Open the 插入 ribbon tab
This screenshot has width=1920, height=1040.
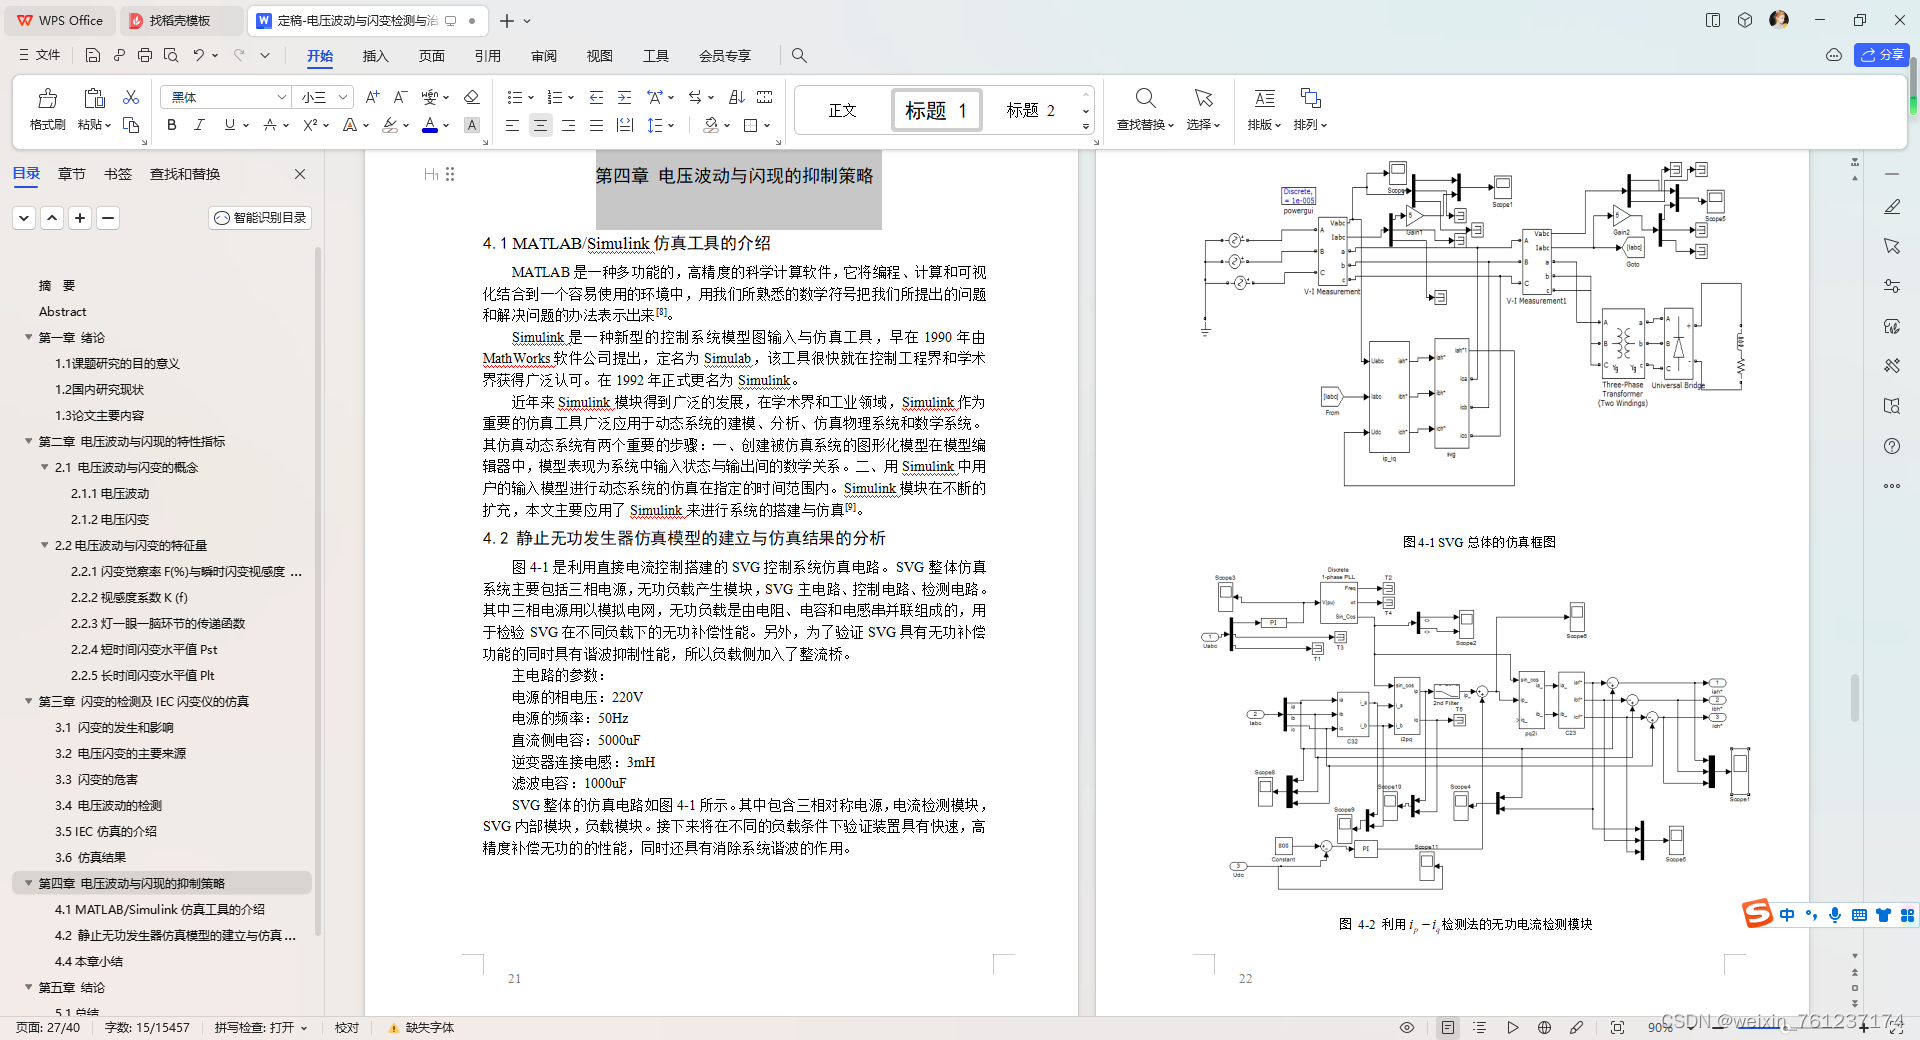375,55
